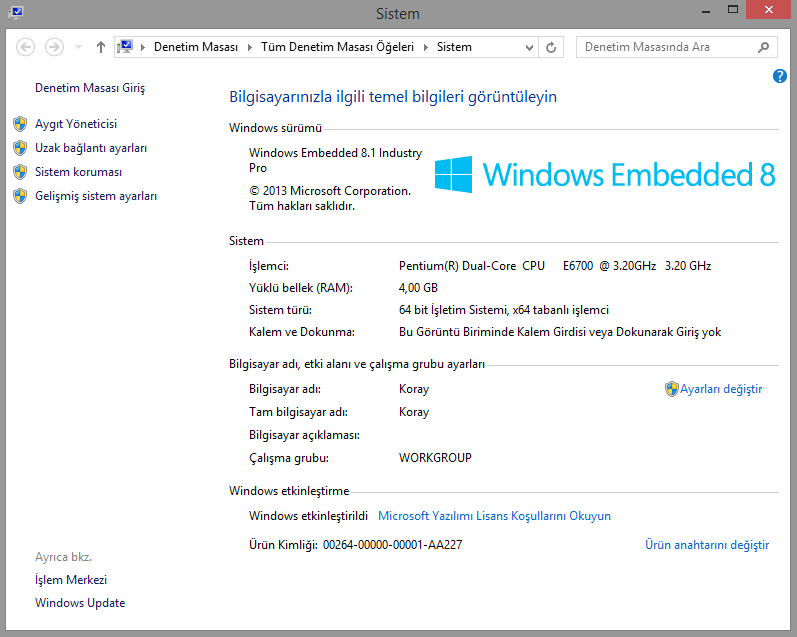
Task: Click the computer icon in address bar
Action: click(x=125, y=47)
